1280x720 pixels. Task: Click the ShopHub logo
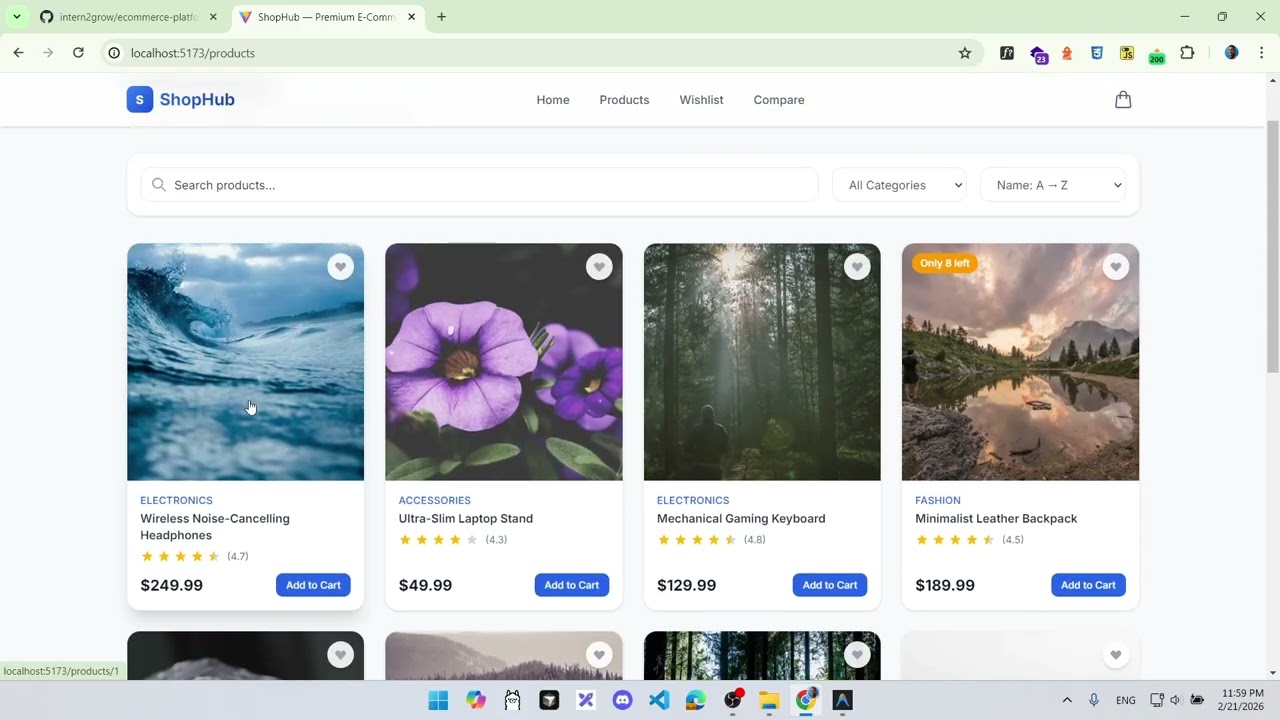point(181,100)
